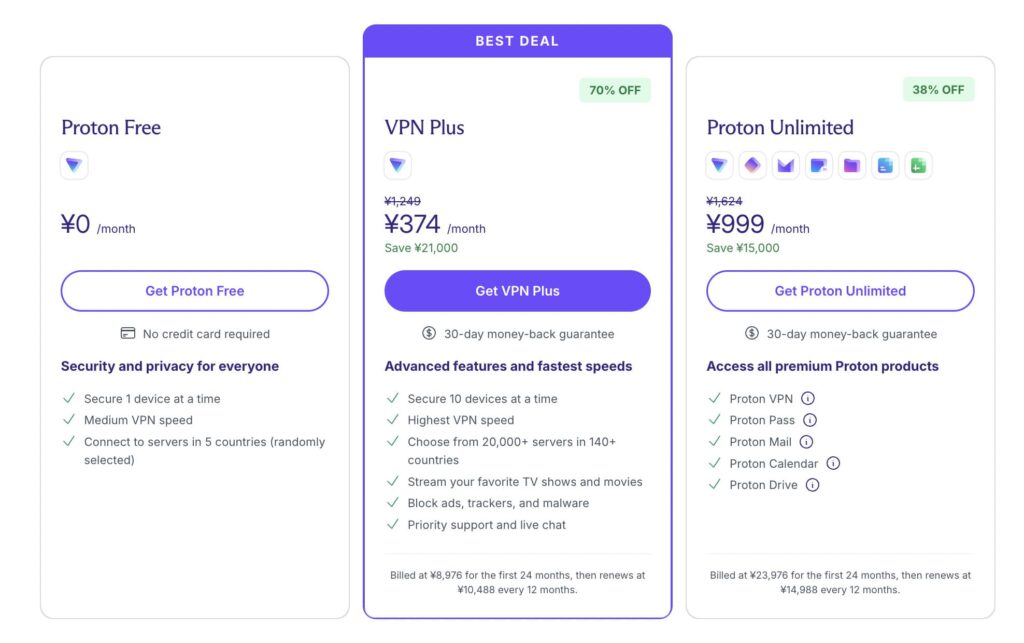This screenshot has width=1024, height=643.
Task: Click the Get Proton Free button
Action: [195, 291]
